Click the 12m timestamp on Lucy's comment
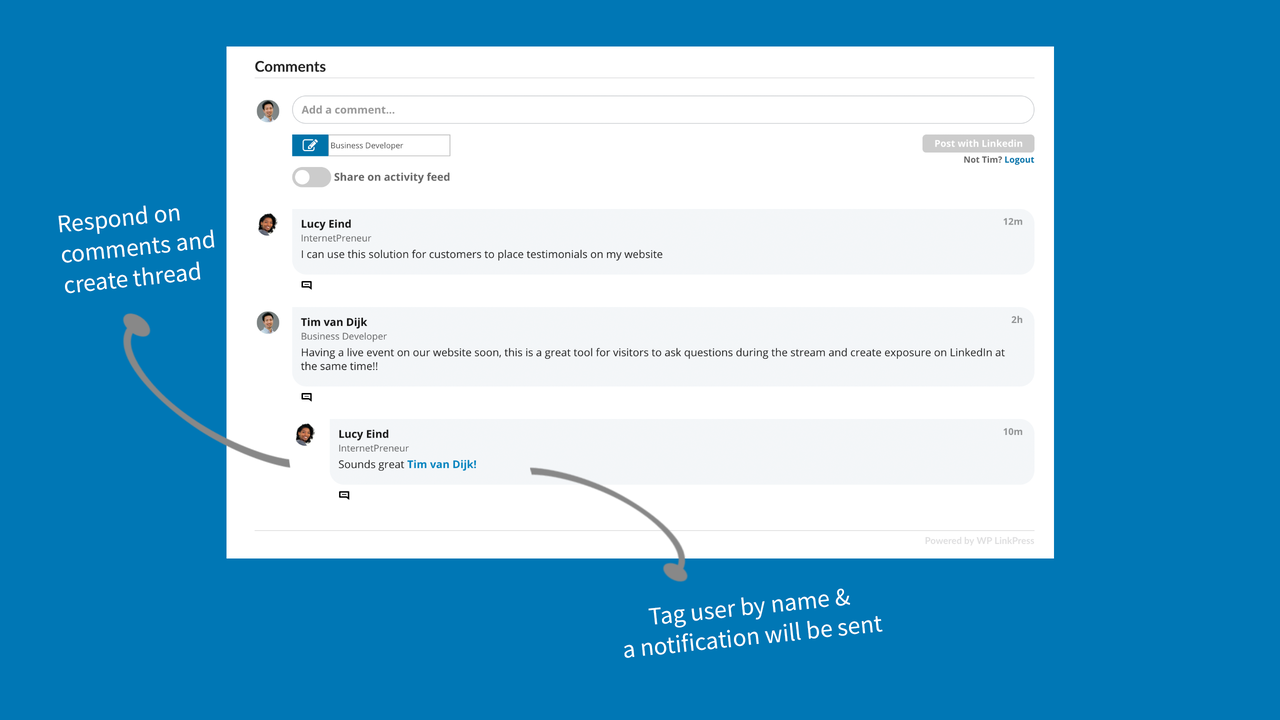The image size is (1280, 720). click(x=1012, y=222)
